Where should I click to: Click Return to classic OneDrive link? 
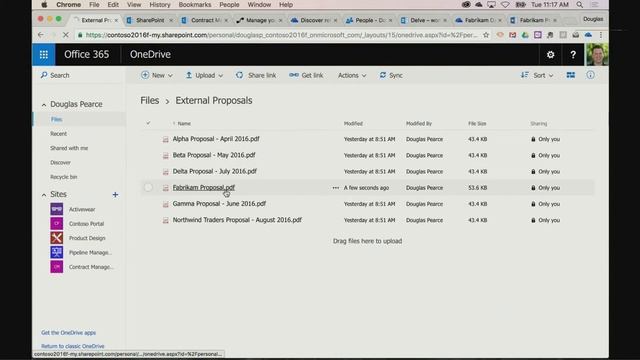[x=73, y=346]
